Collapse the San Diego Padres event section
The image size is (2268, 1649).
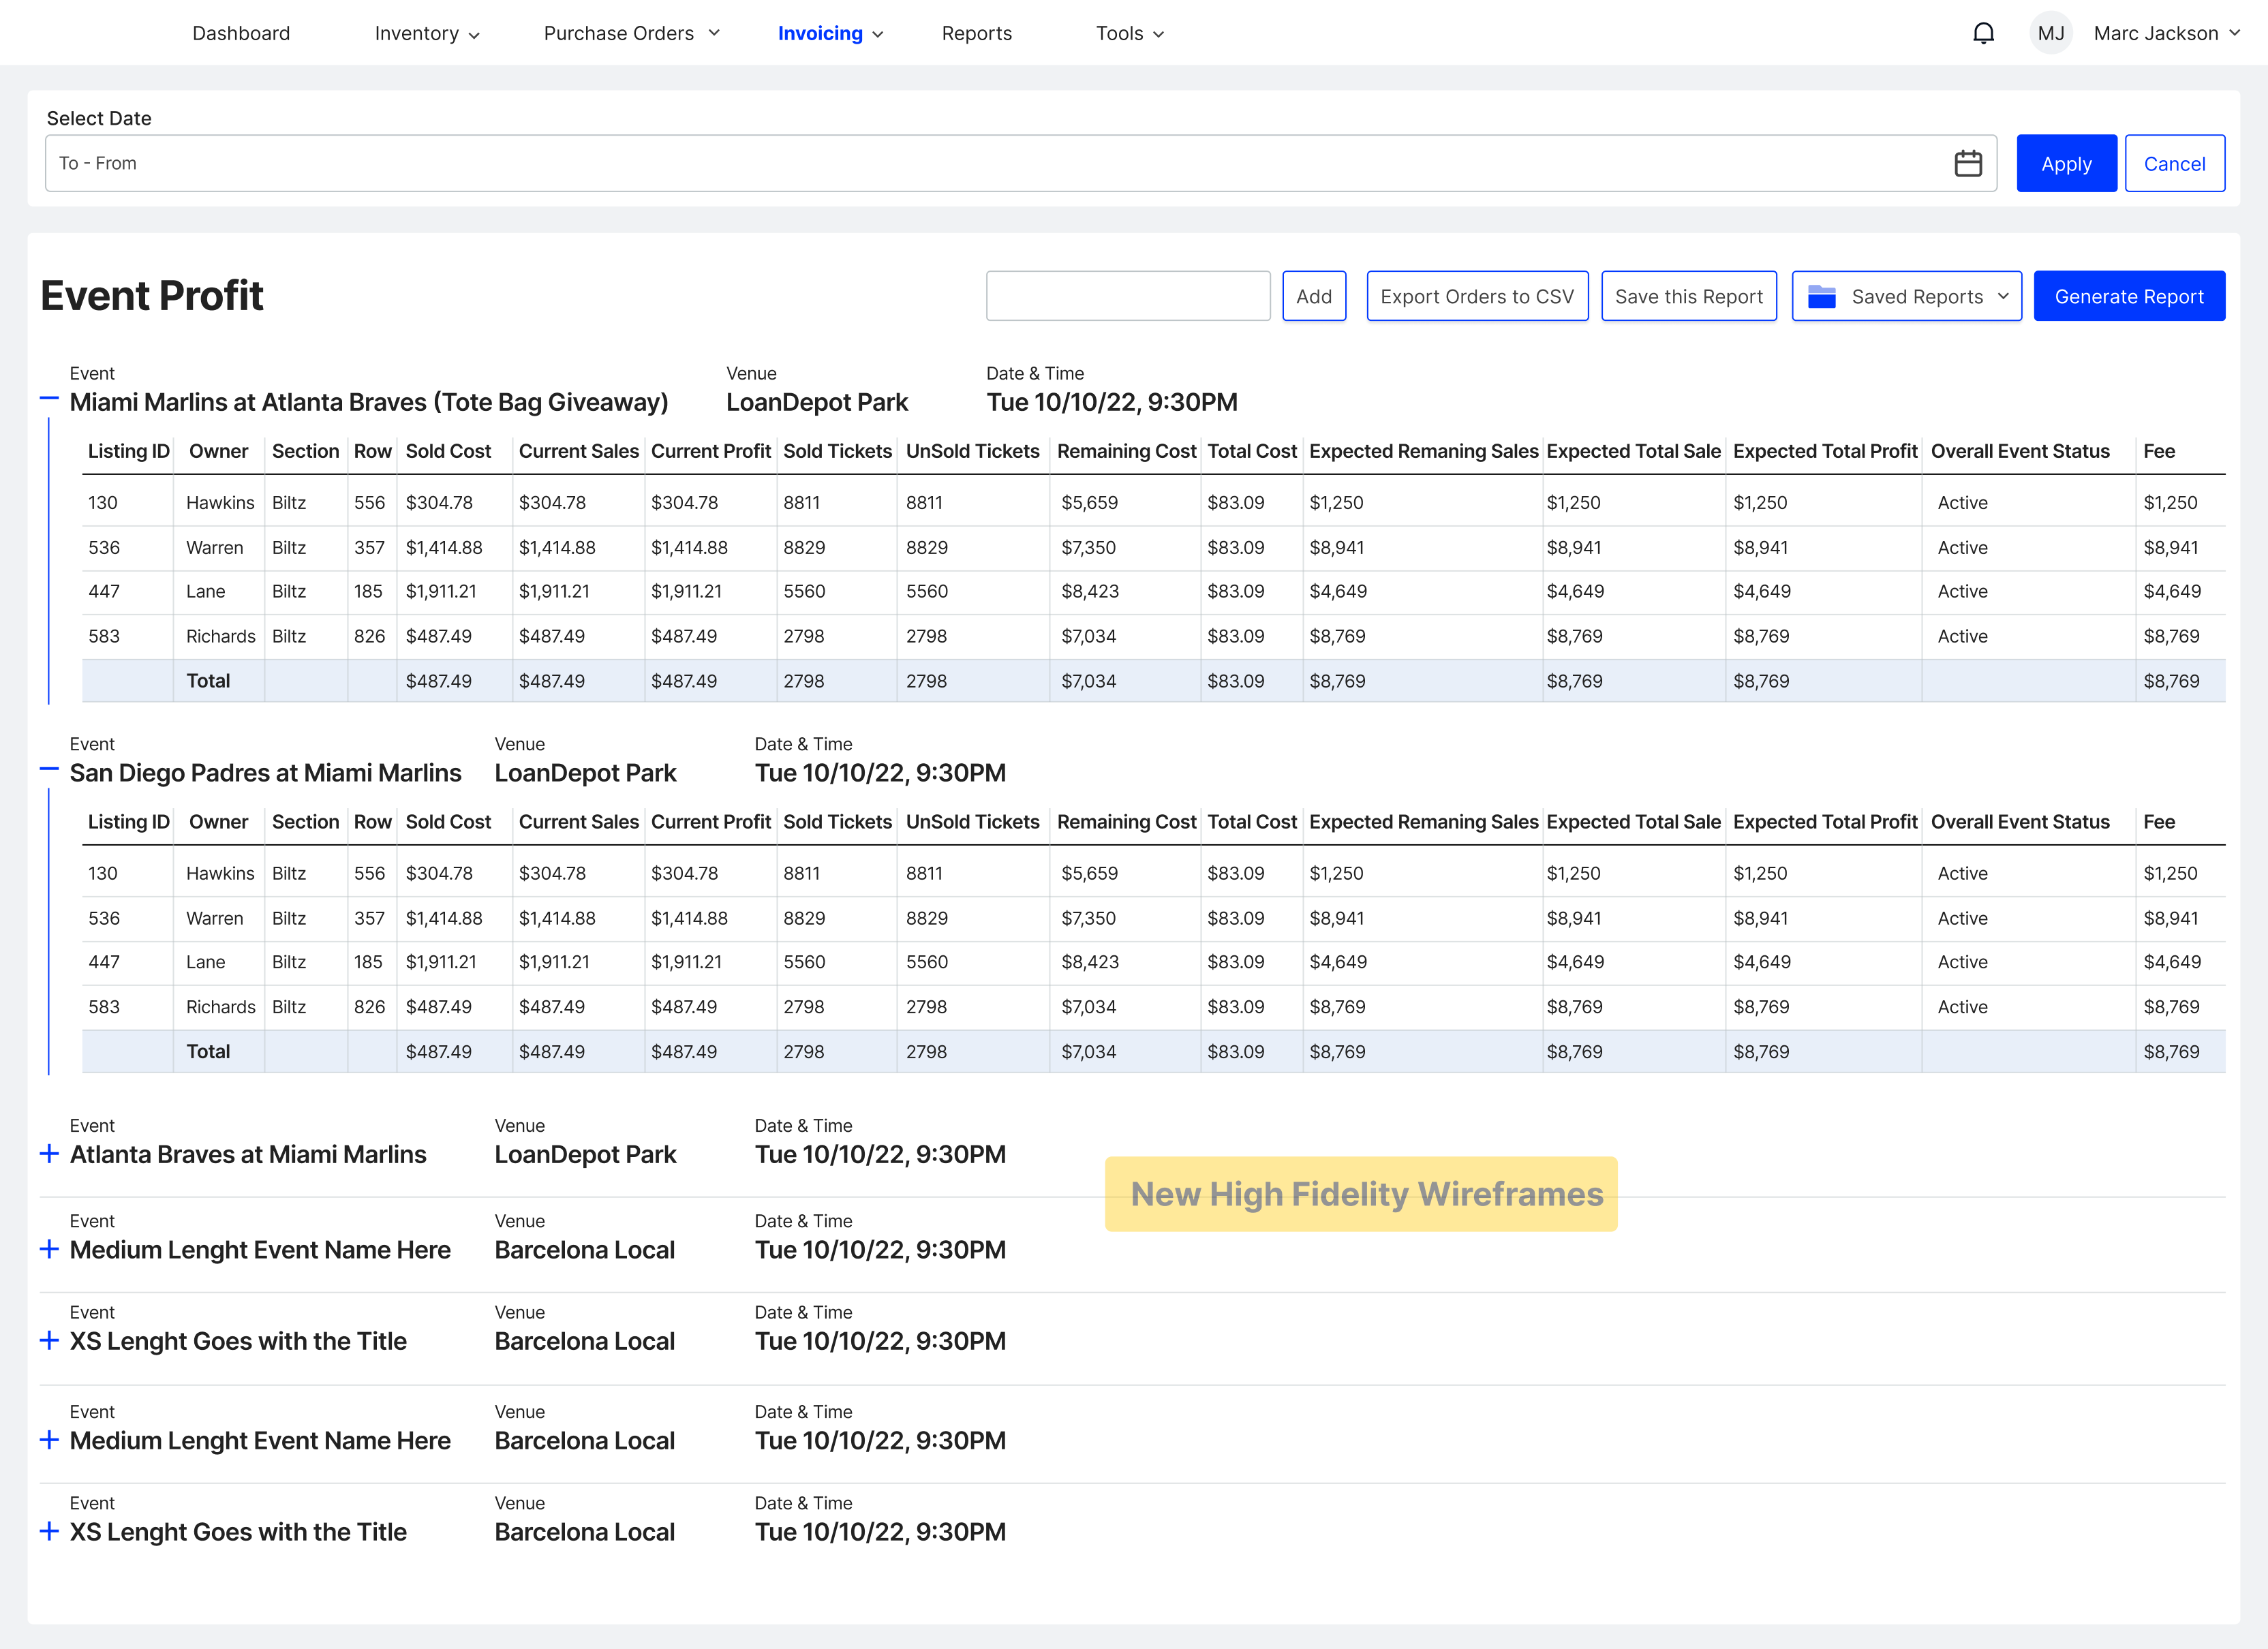(x=49, y=770)
